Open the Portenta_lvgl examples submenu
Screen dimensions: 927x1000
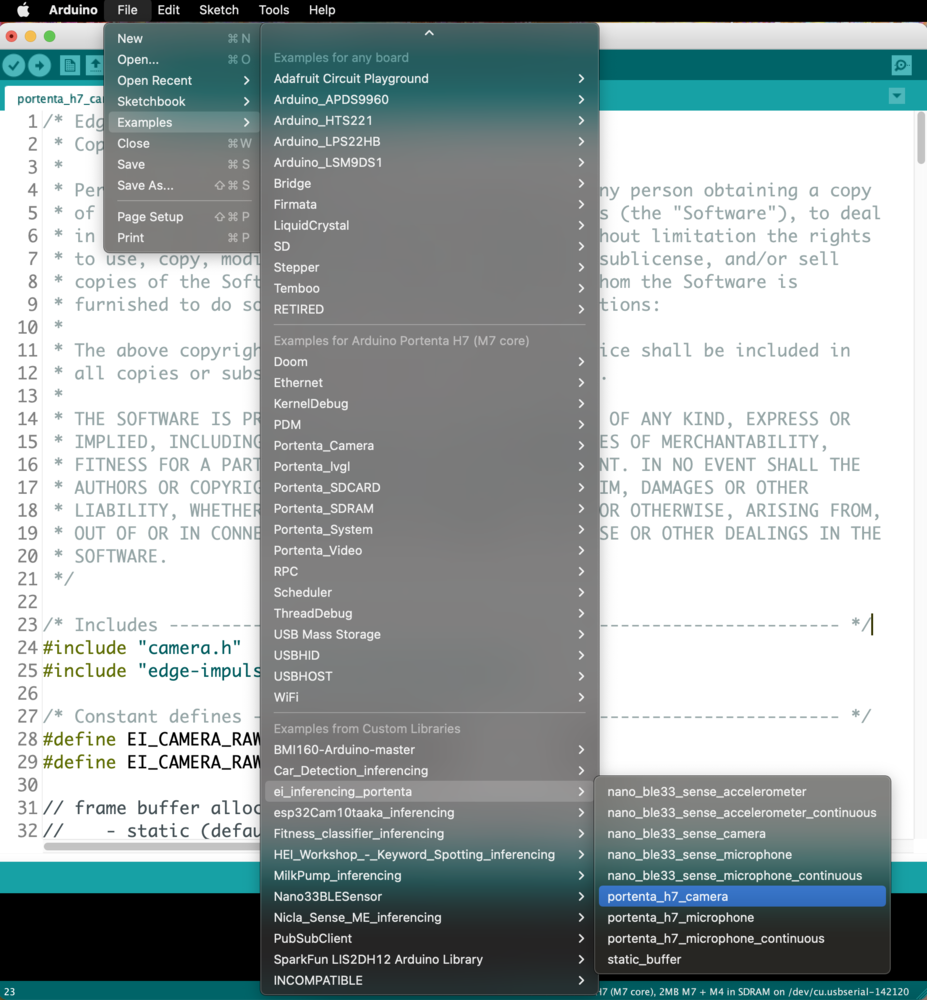[x=429, y=467]
